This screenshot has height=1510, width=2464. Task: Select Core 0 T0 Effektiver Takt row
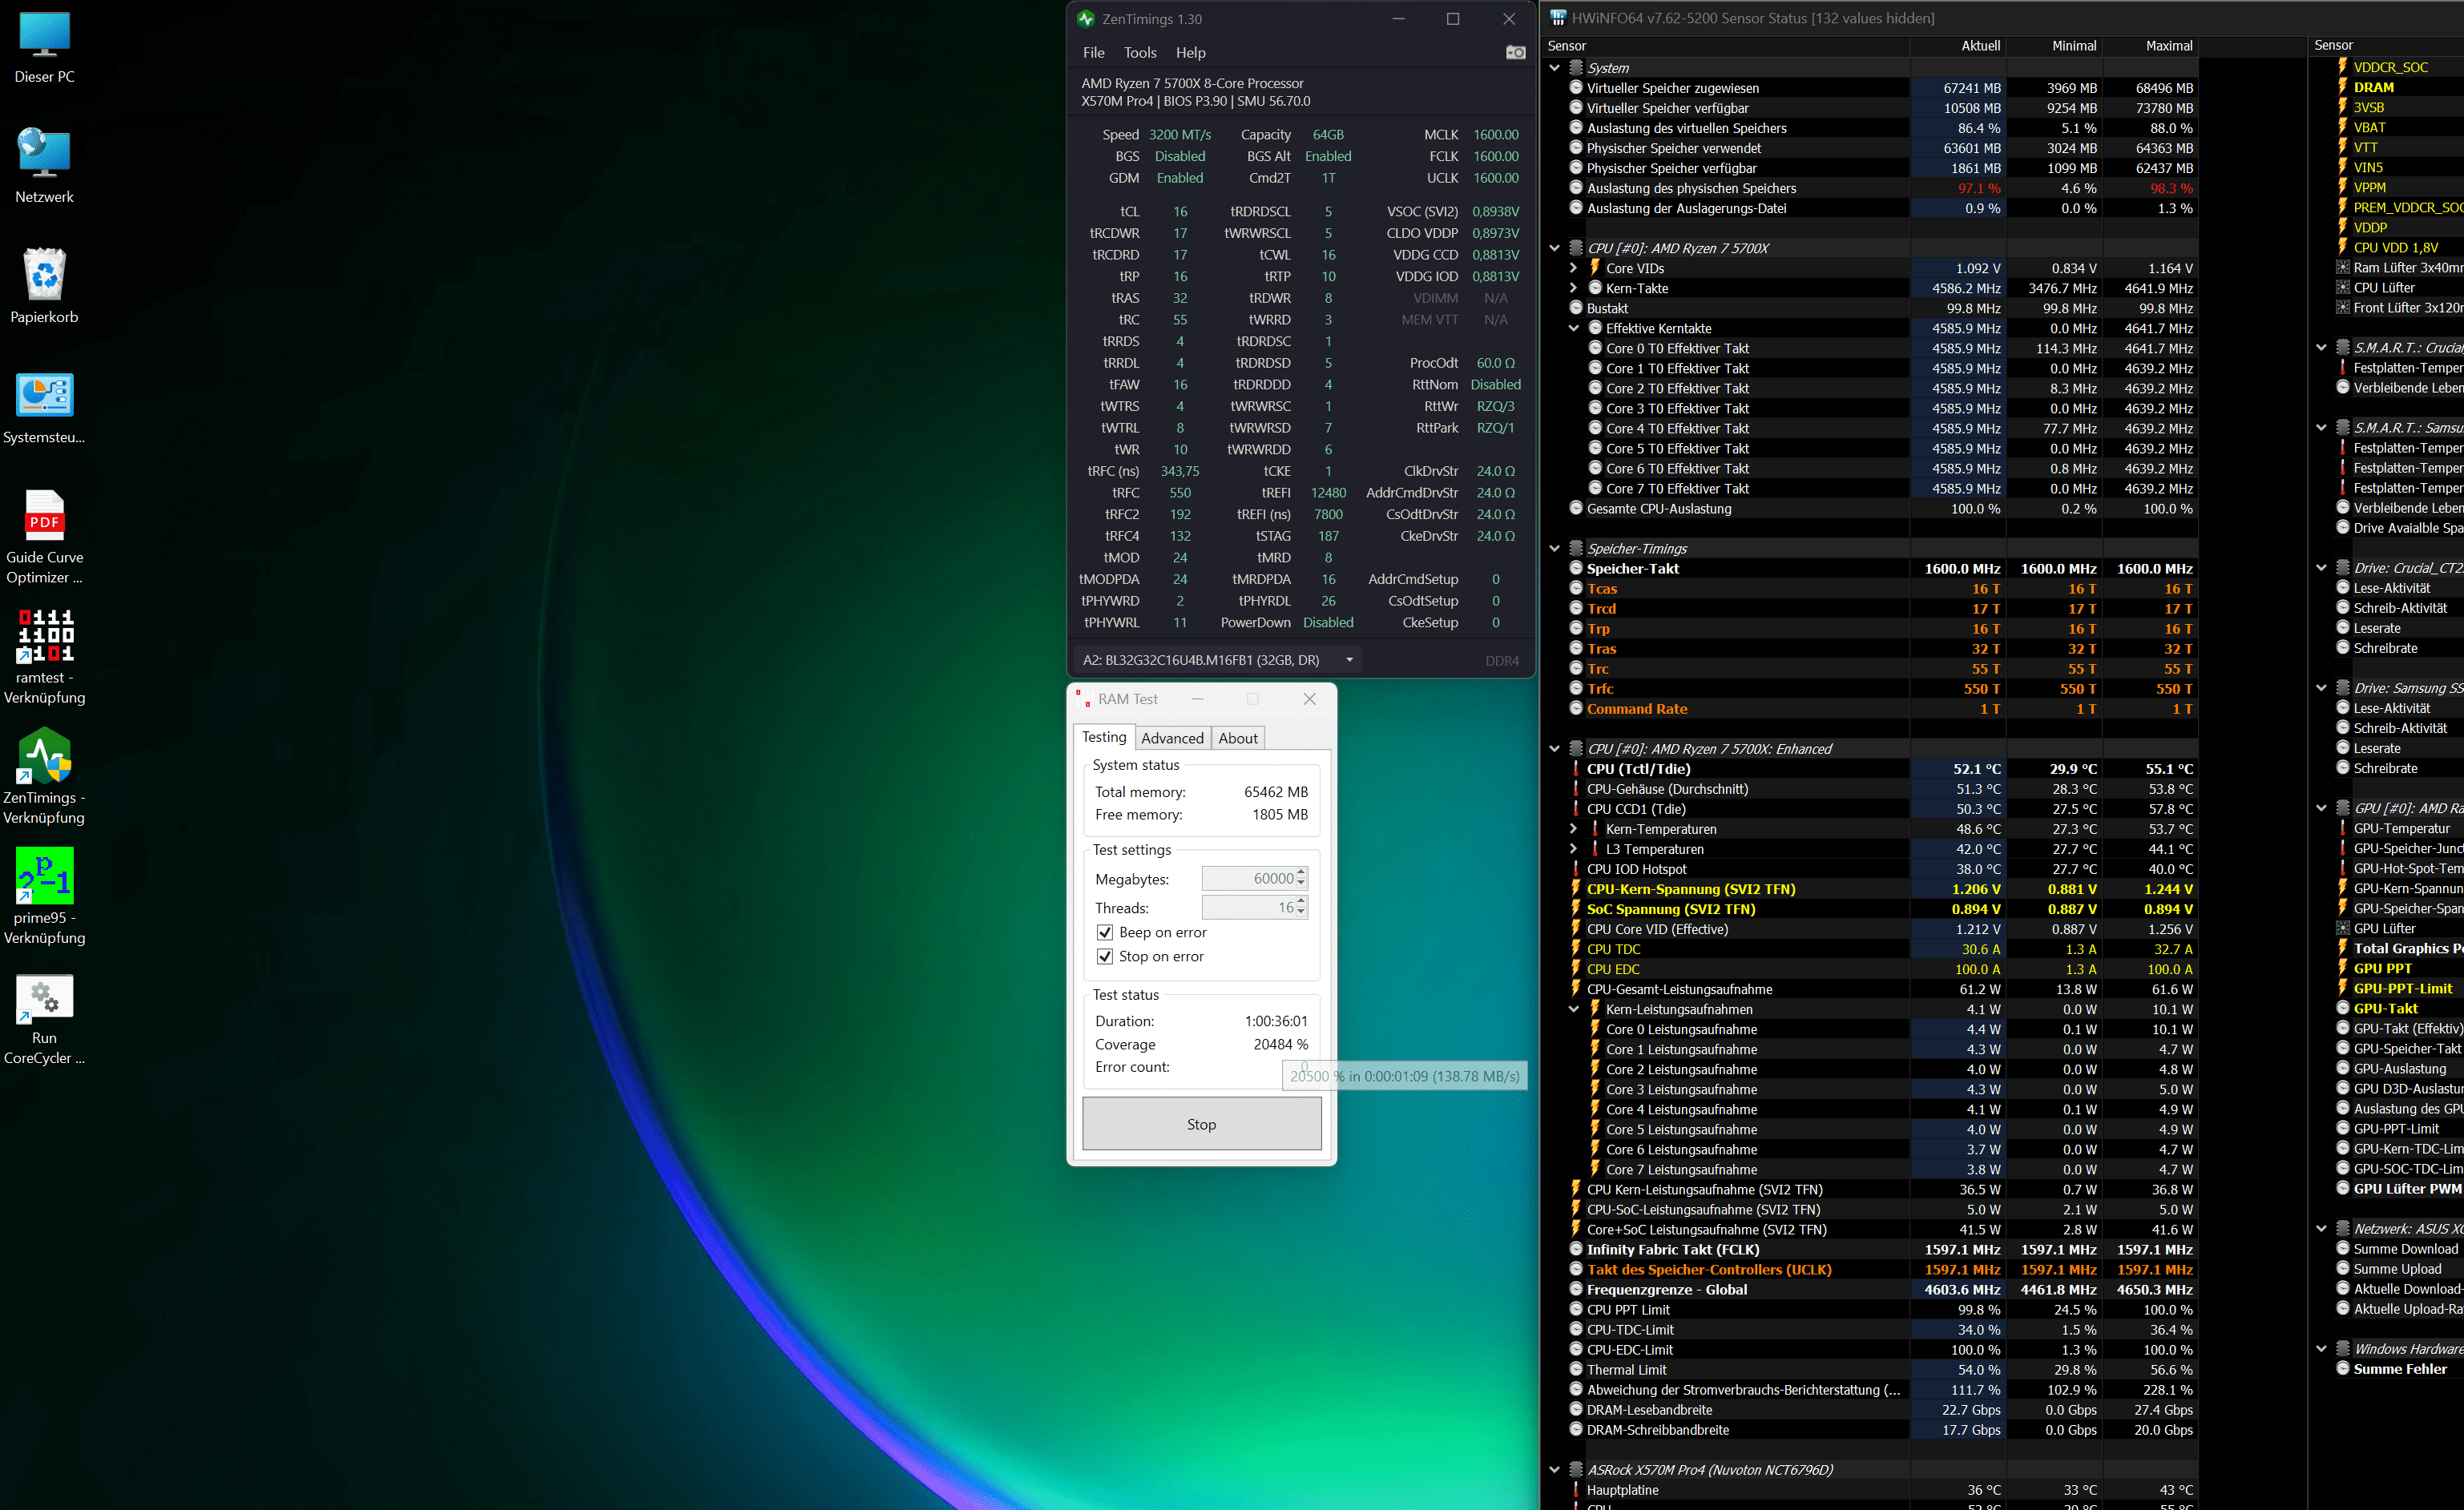pyautogui.click(x=1870, y=348)
